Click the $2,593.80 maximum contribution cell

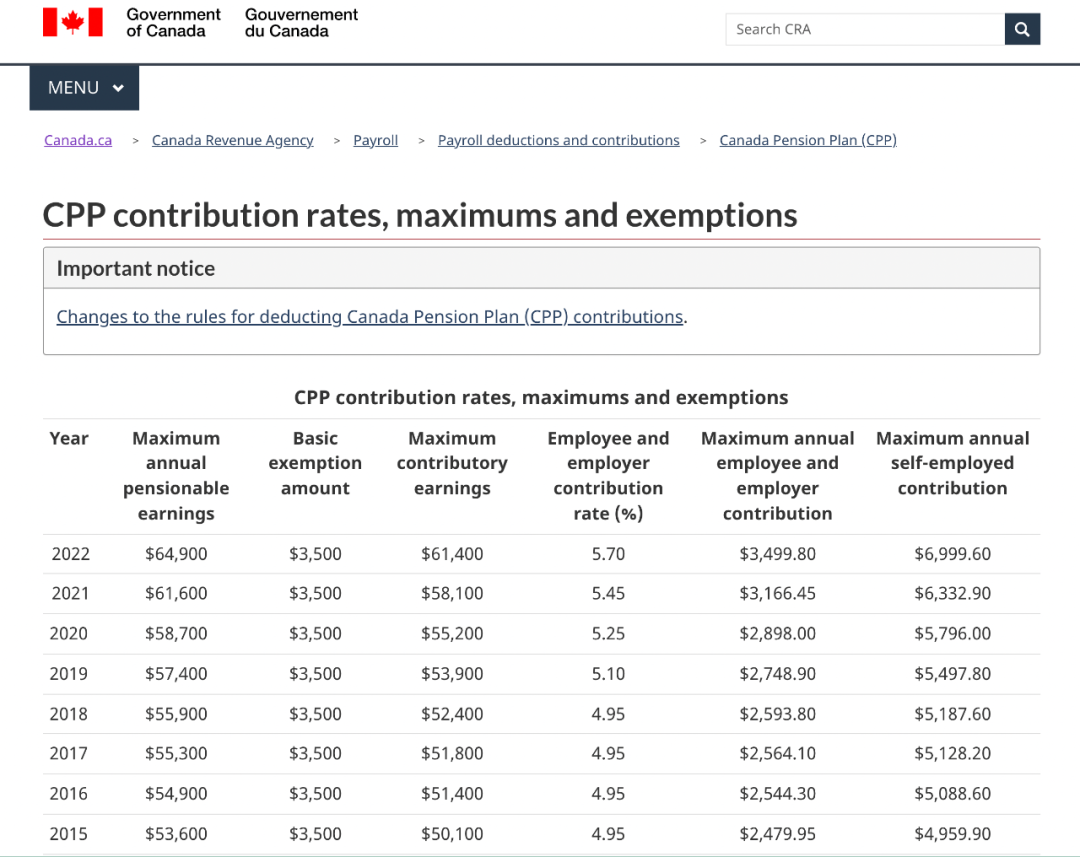tap(777, 714)
